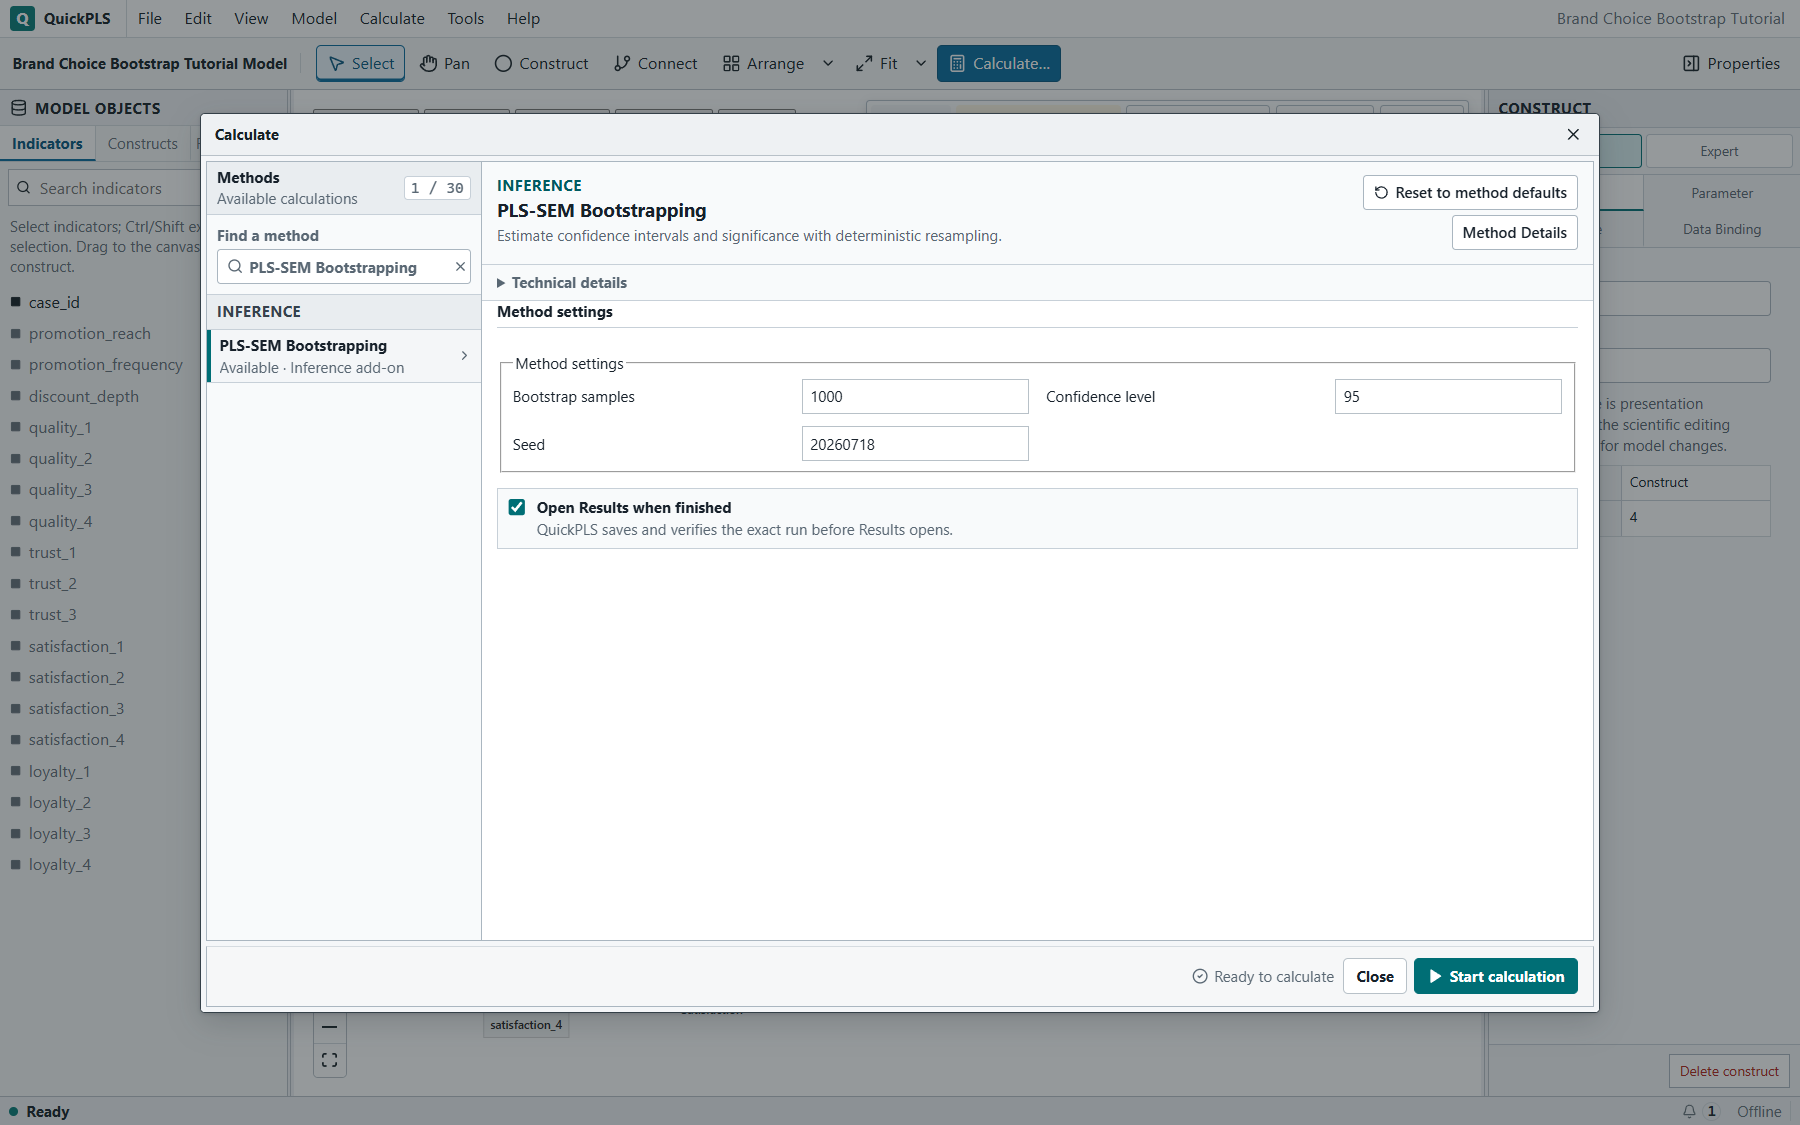Open the Fit dropdown arrow
Screen dimensions: 1800x1125
[x=921, y=63]
